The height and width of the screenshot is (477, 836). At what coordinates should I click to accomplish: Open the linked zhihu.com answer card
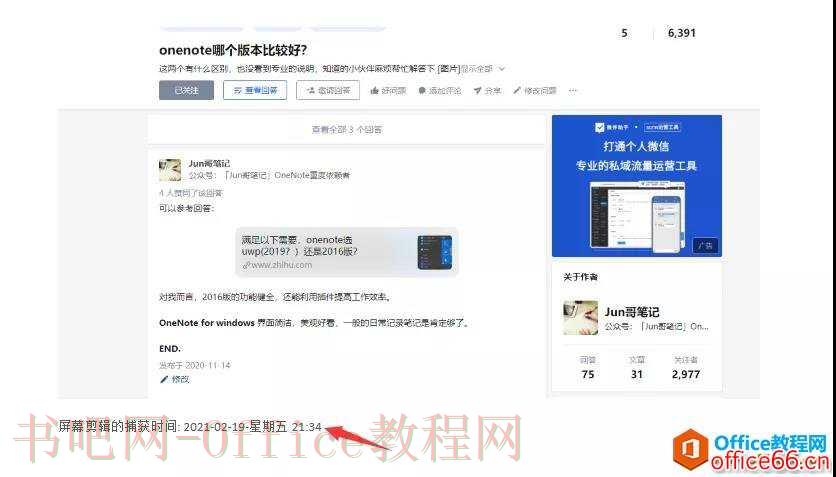point(347,252)
